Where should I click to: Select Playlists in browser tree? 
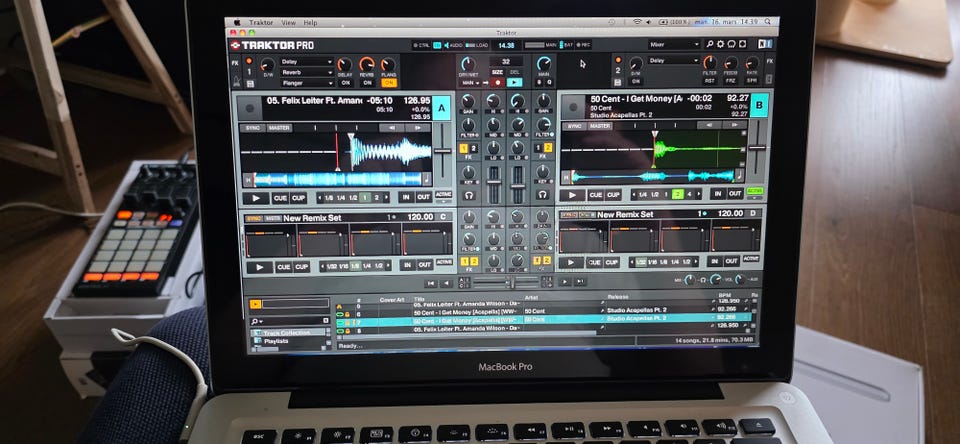click(x=277, y=341)
